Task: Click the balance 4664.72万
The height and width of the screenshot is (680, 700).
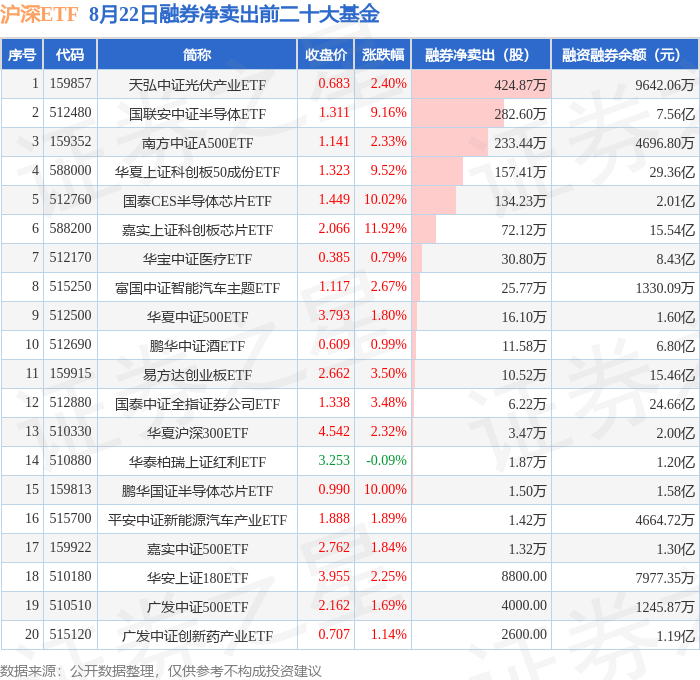Action: [665, 520]
